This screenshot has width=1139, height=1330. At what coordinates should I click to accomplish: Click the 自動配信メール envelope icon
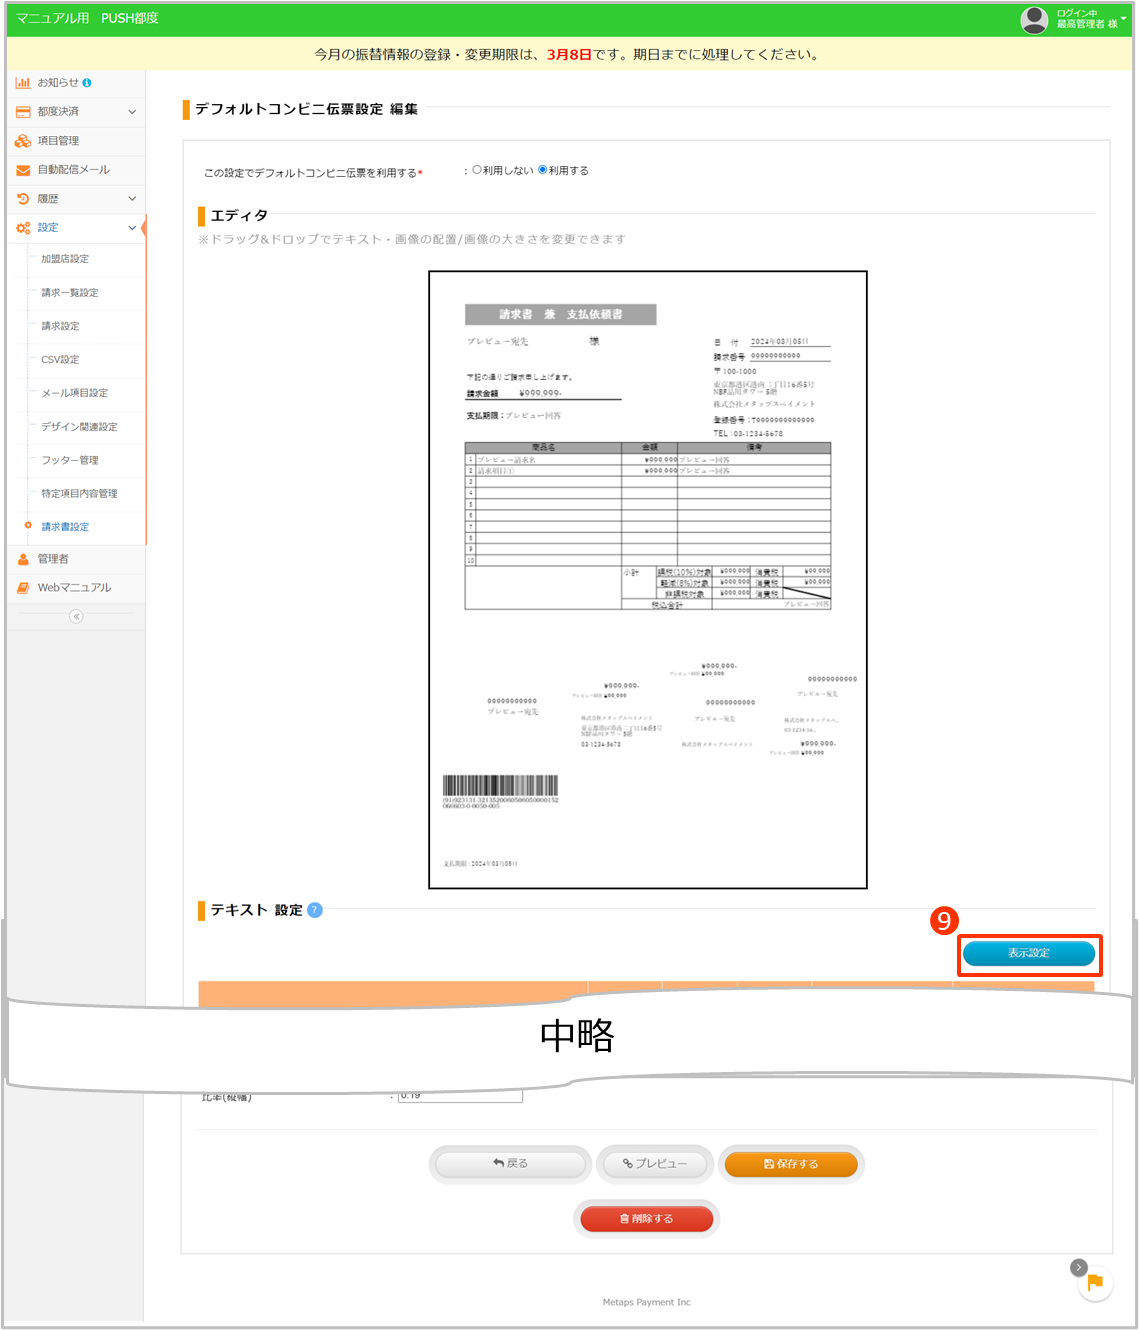tap(23, 170)
